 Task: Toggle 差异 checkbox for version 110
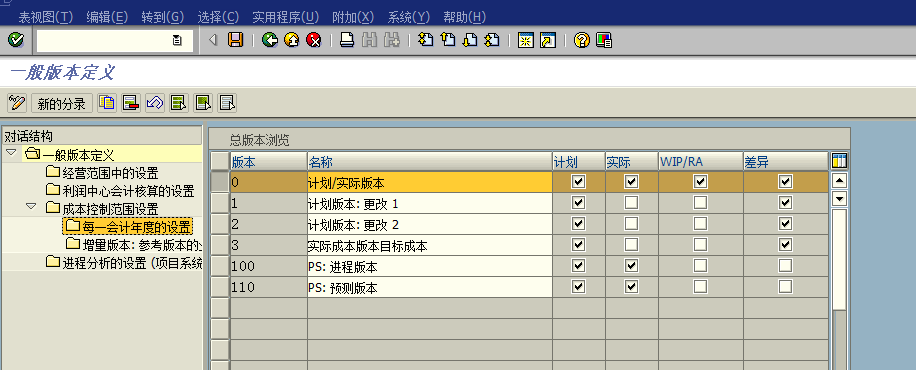pos(785,286)
